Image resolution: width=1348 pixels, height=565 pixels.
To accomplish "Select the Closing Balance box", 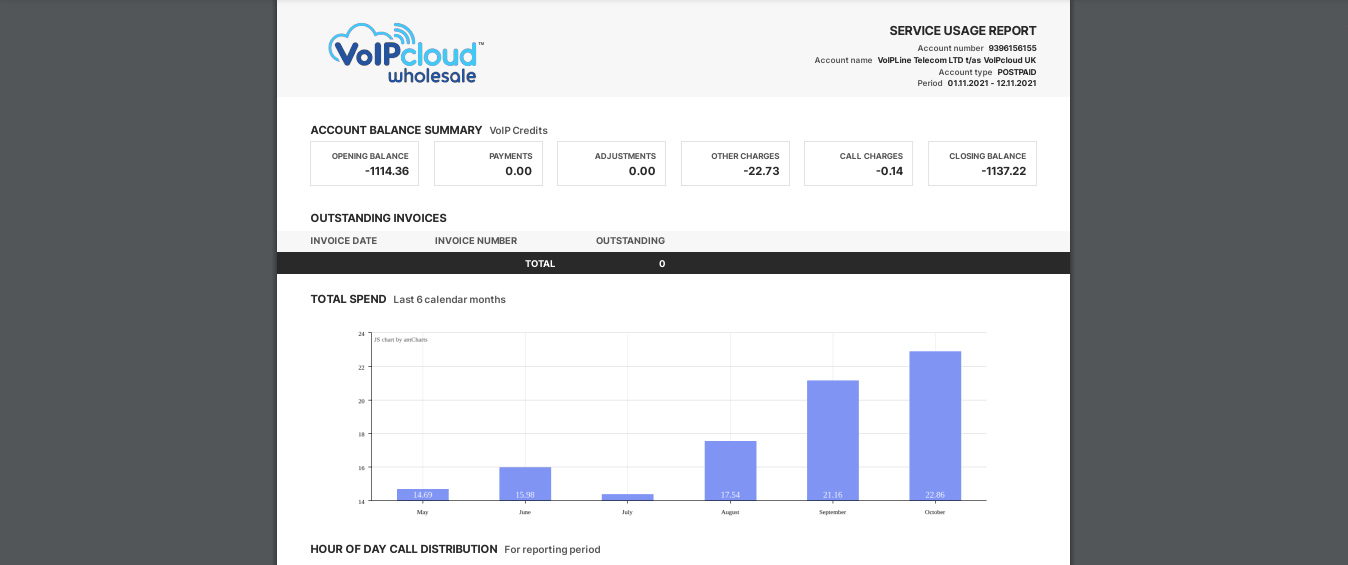I will click(x=982, y=163).
